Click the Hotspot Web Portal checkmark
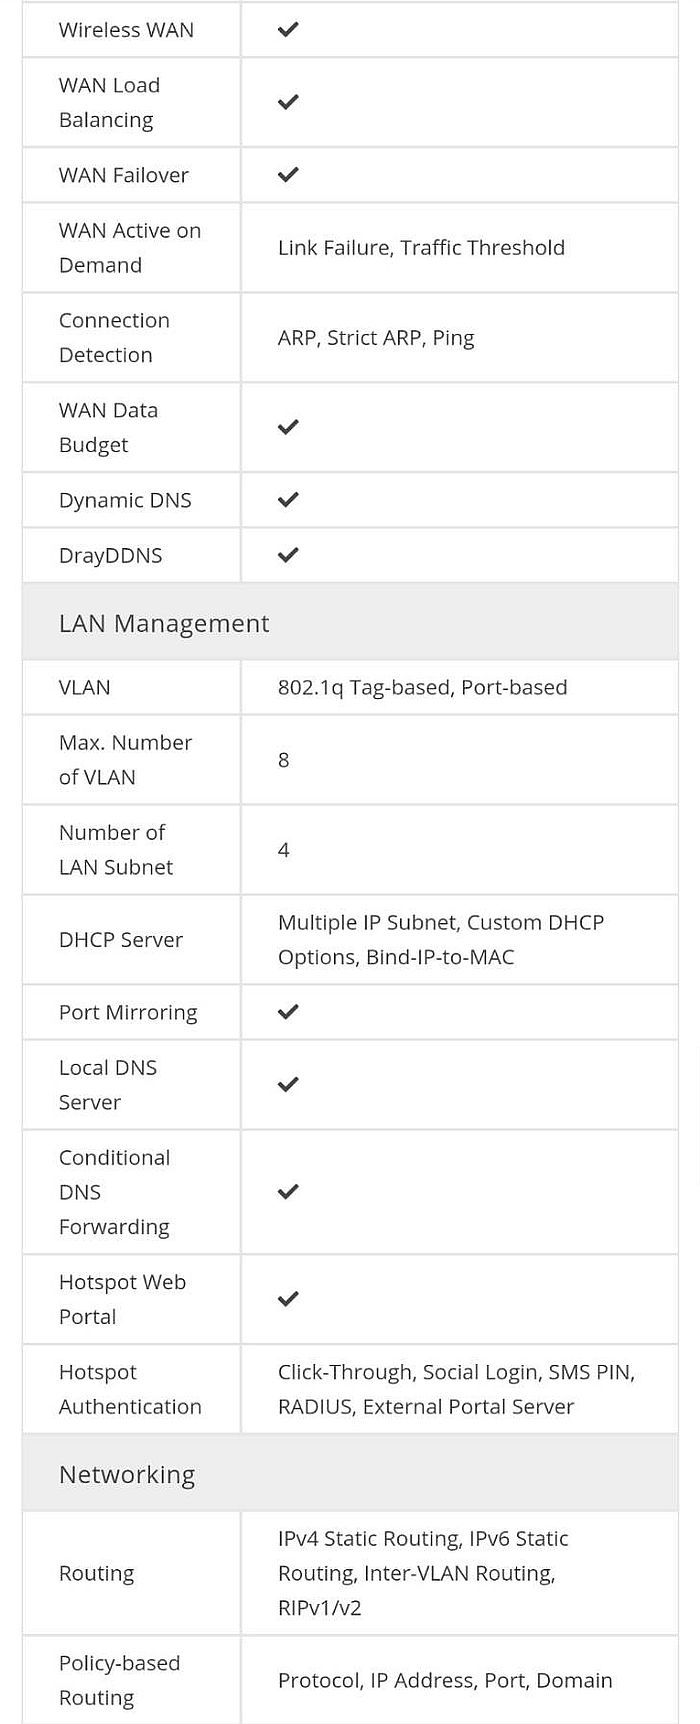The height and width of the screenshot is (1724, 700). pyautogui.click(x=288, y=1299)
